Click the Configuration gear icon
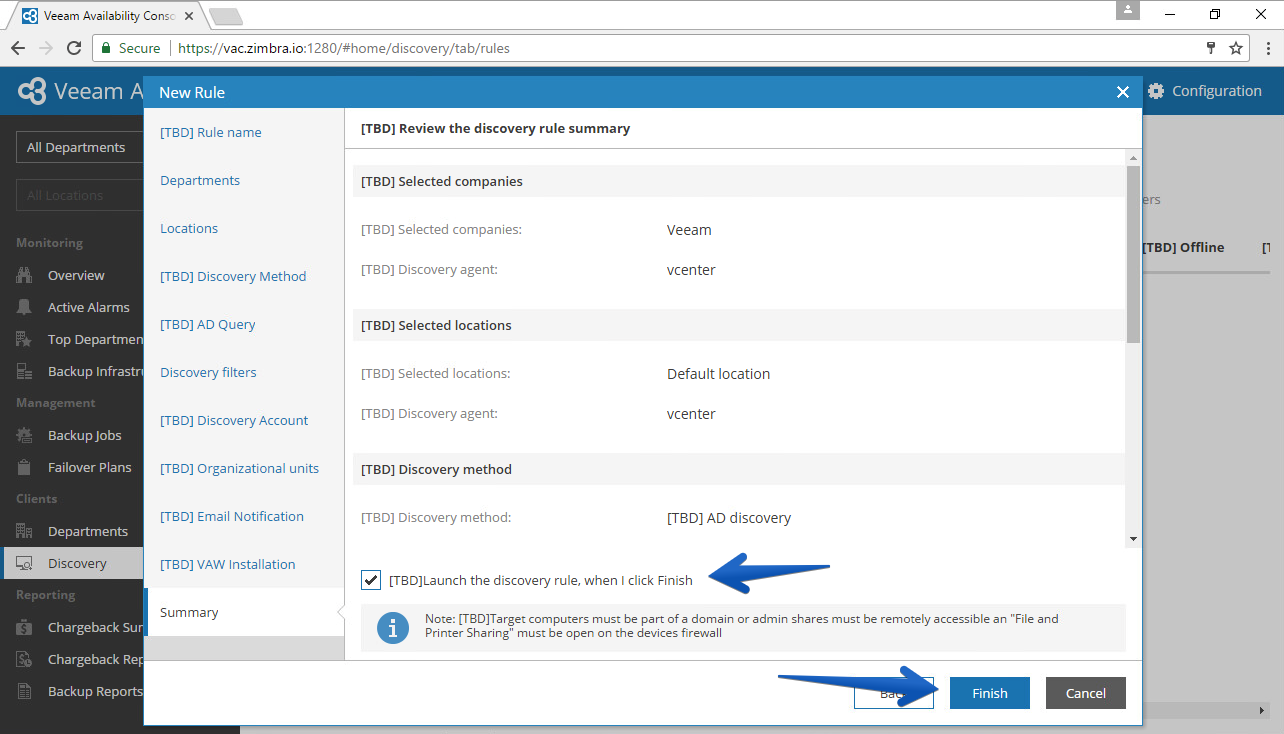Viewport: 1284px width, 734px height. (1156, 91)
